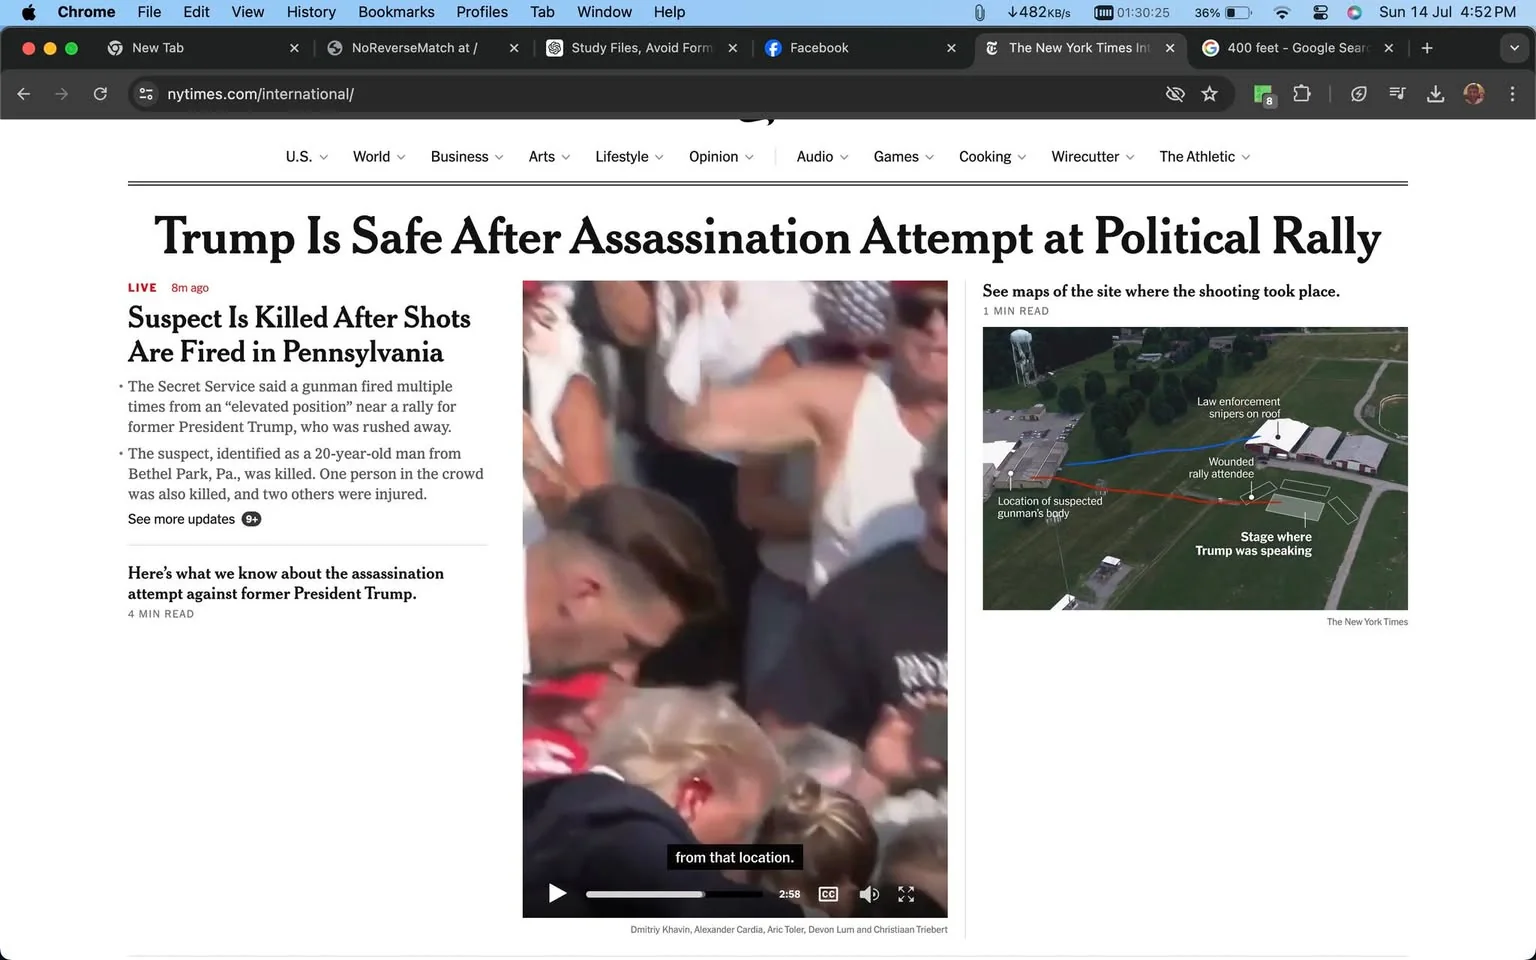Expand the Opinion section dropdown
The image size is (1536, 960).
[721, 157]
